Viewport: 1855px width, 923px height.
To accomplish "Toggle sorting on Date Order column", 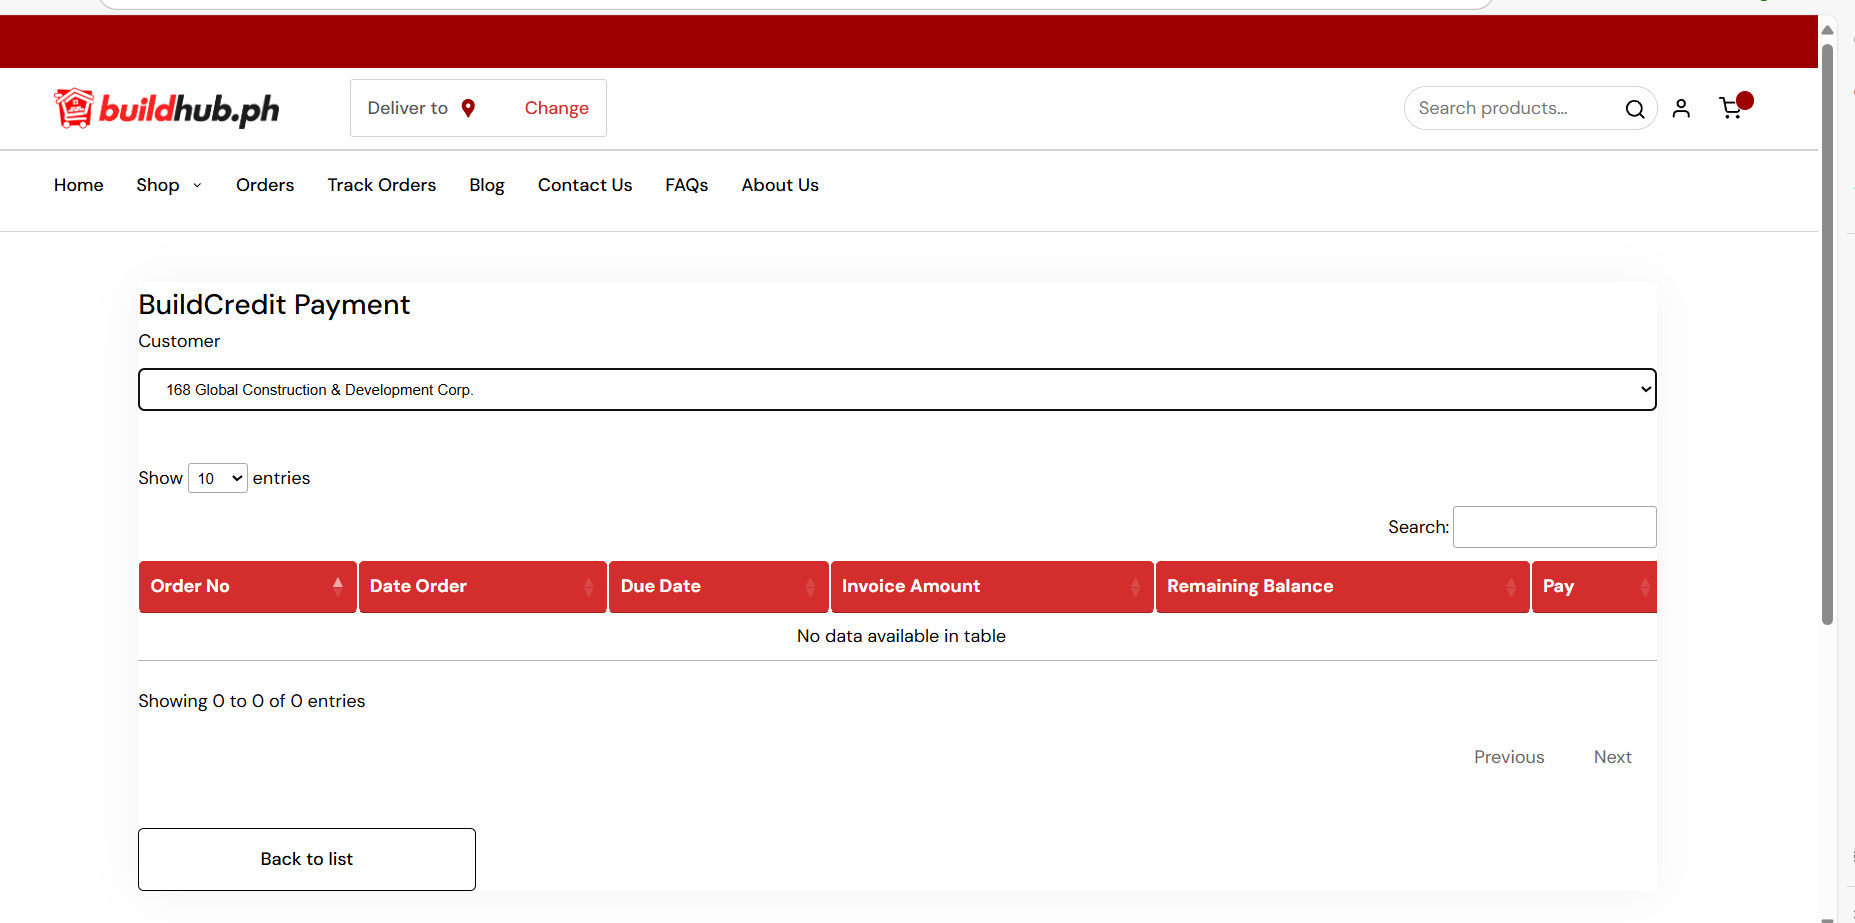I will pos(482,587).
